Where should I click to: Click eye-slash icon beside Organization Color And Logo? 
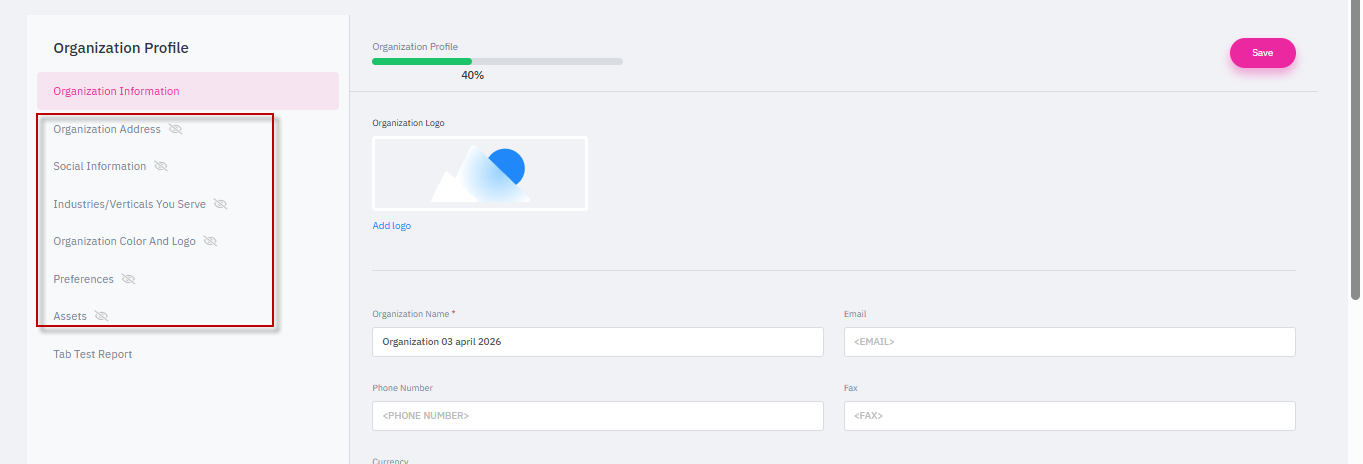[210, 241]
